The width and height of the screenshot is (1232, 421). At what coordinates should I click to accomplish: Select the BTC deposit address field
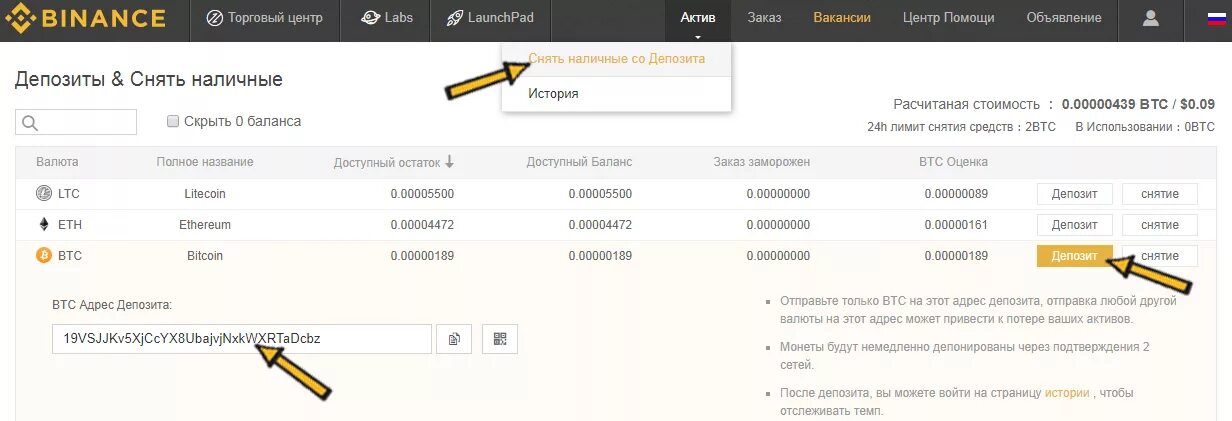242,339
